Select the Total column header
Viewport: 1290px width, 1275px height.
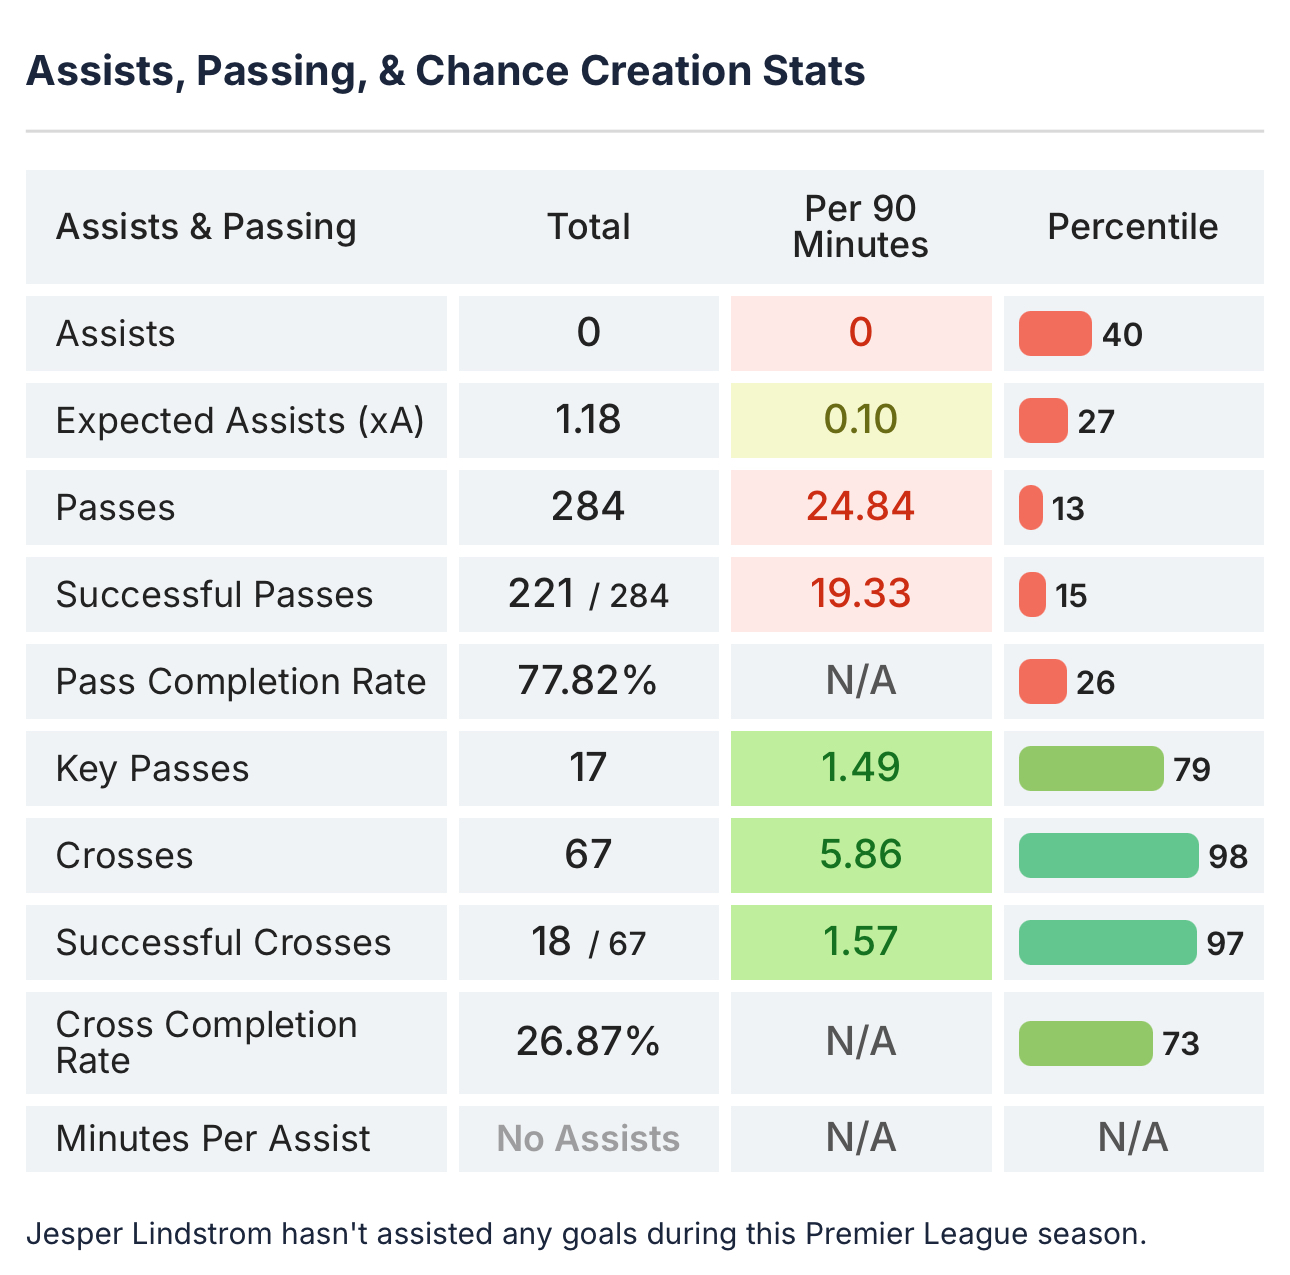(588, 227)
